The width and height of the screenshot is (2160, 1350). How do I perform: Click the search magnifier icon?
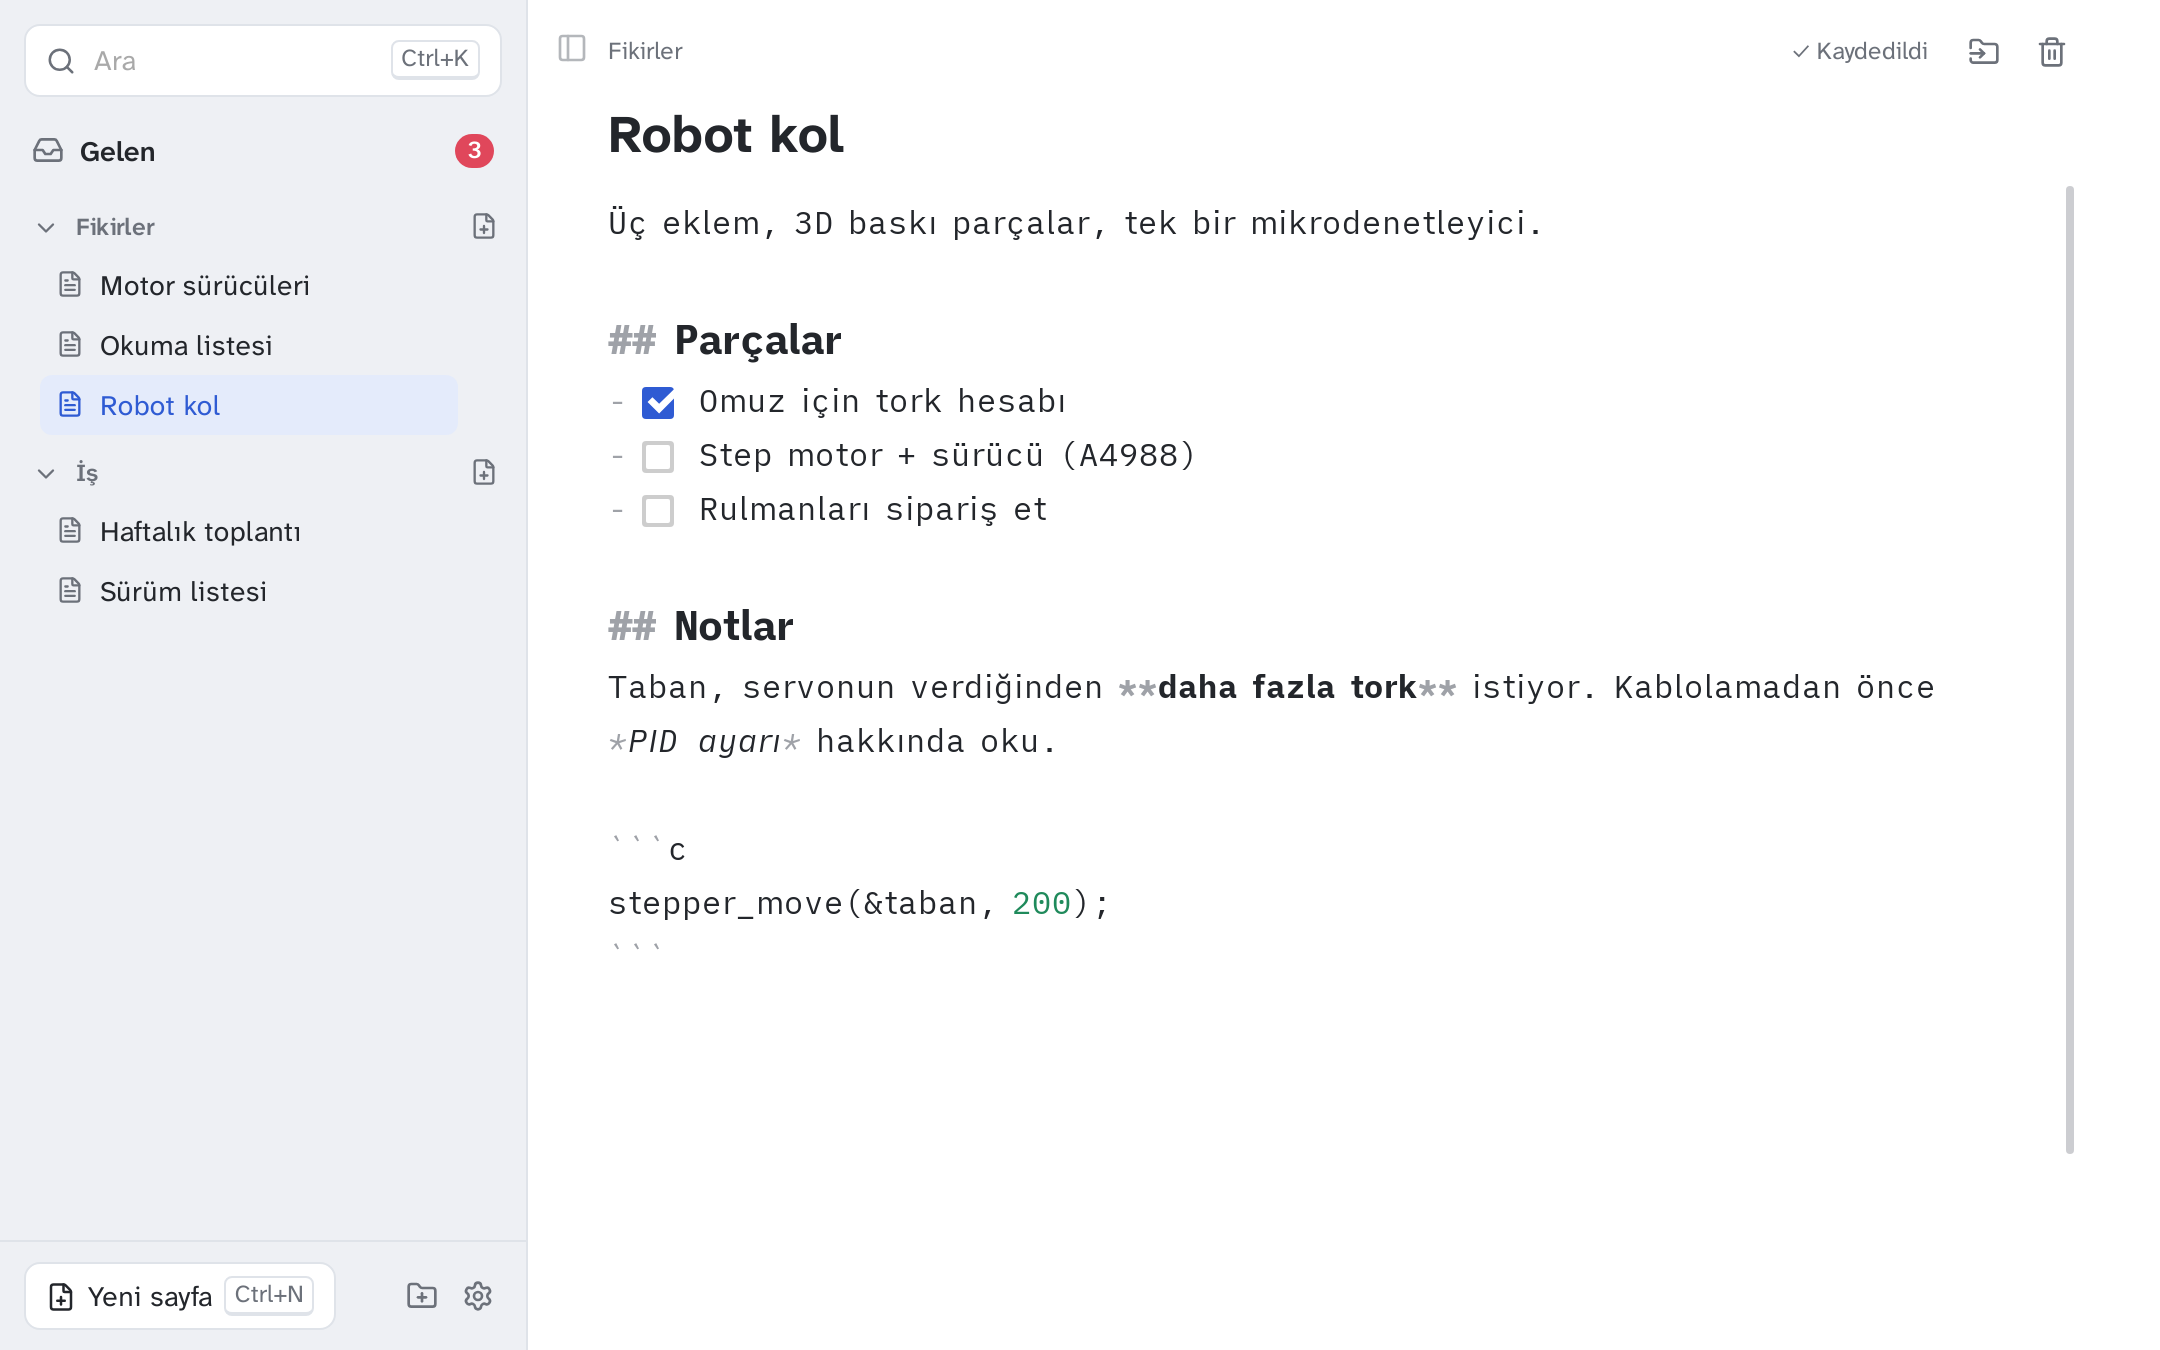pyautogui.click(x=61, y=61)
